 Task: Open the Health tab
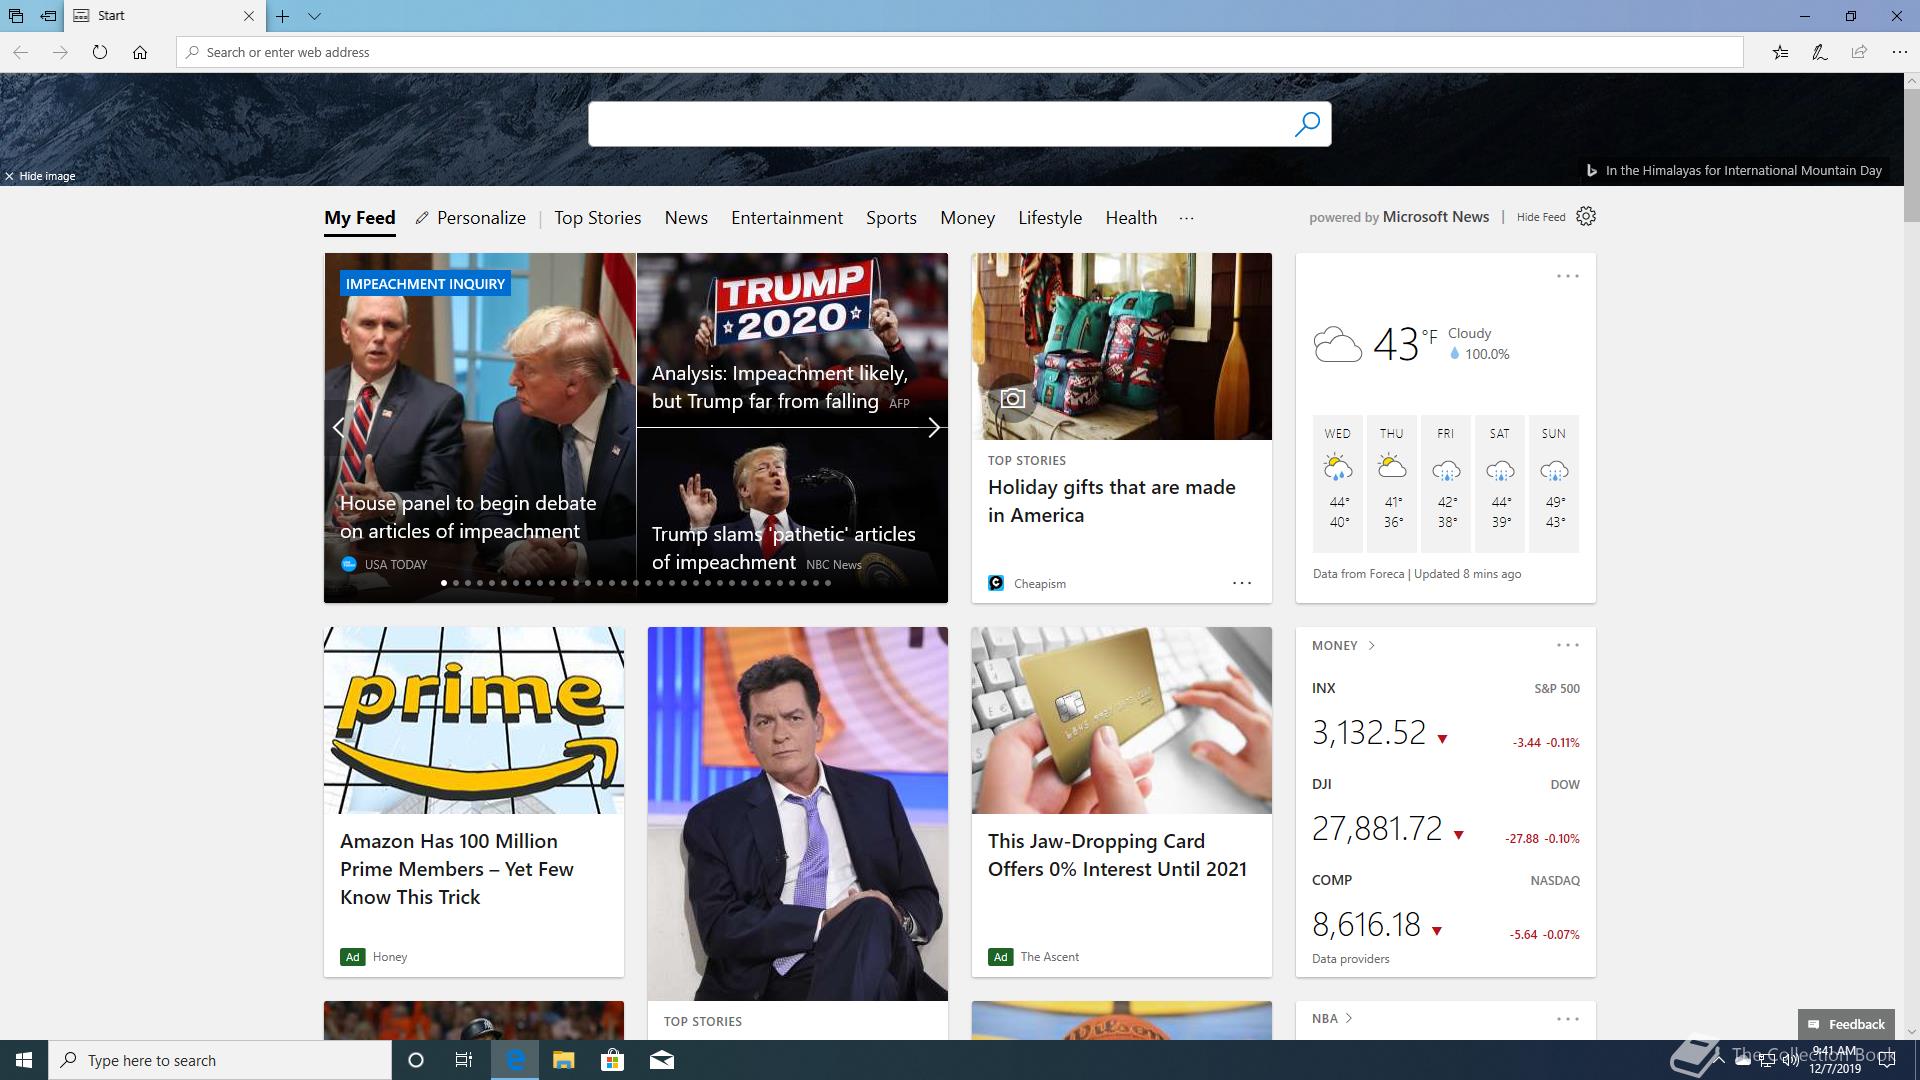1131,218
